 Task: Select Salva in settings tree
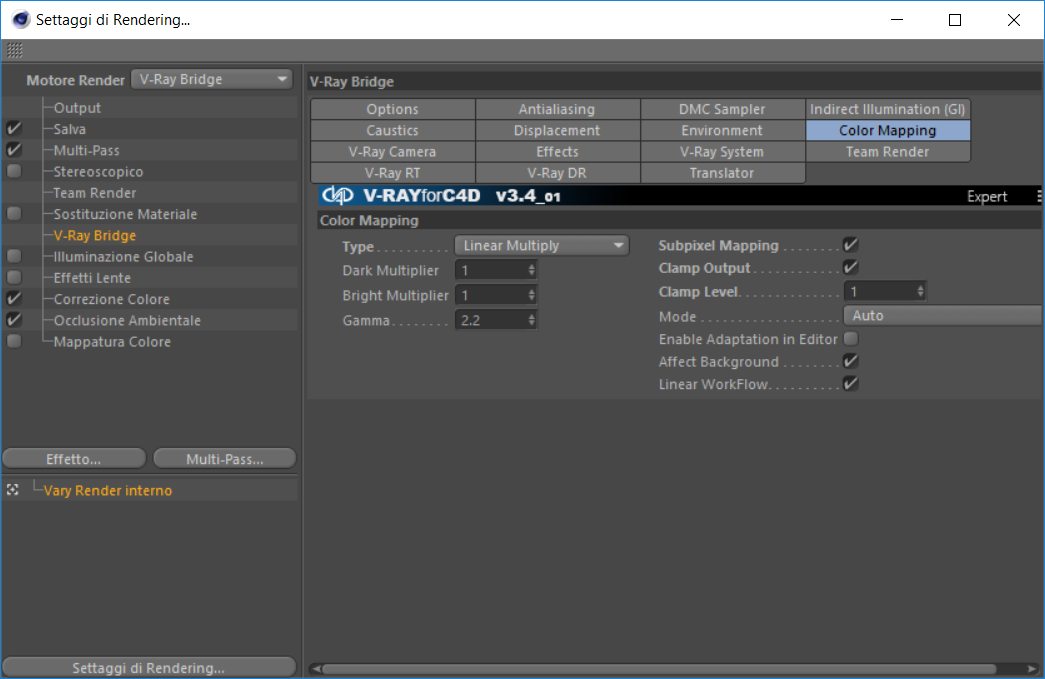[70, 129]
